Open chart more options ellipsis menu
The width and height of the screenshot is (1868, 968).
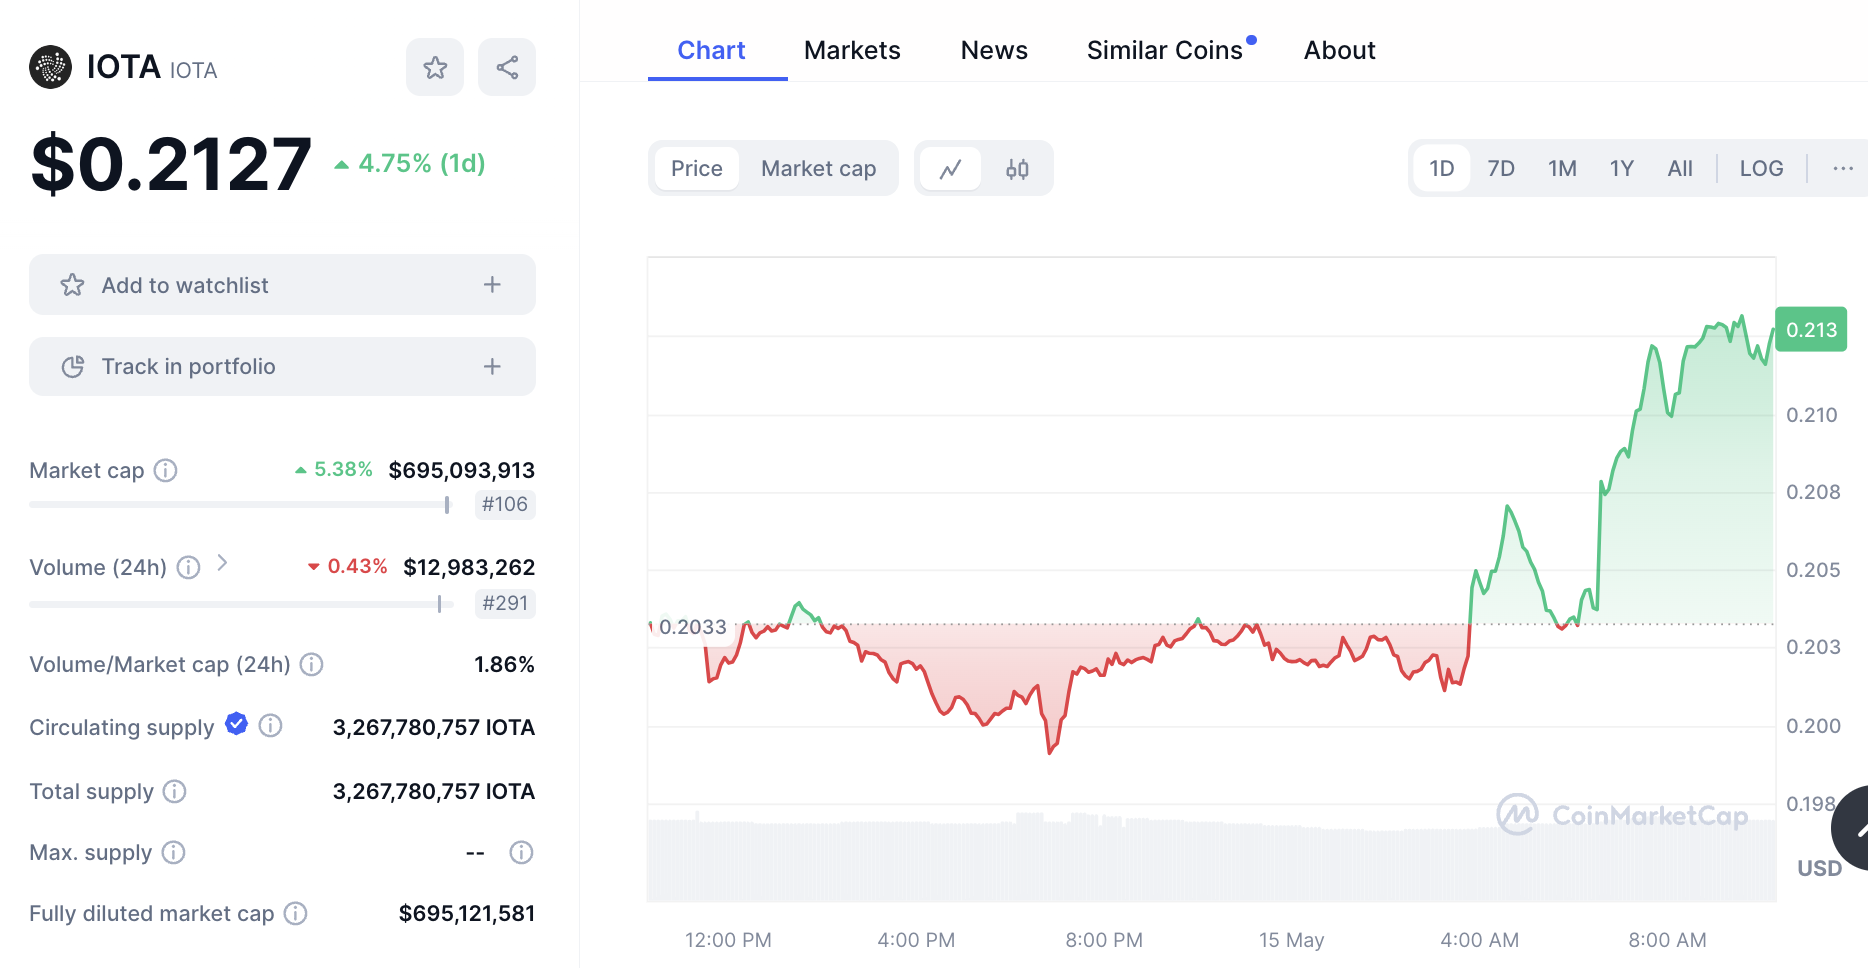[1843, 169]
